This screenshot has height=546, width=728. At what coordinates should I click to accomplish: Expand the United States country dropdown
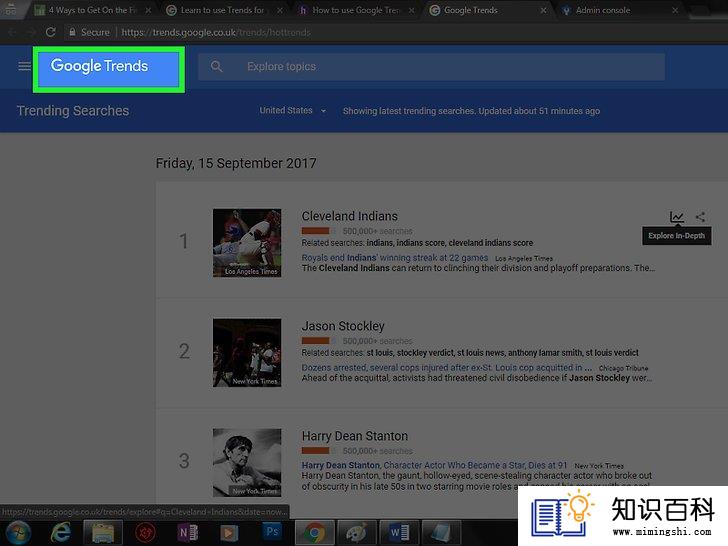[x=292, y=110]
